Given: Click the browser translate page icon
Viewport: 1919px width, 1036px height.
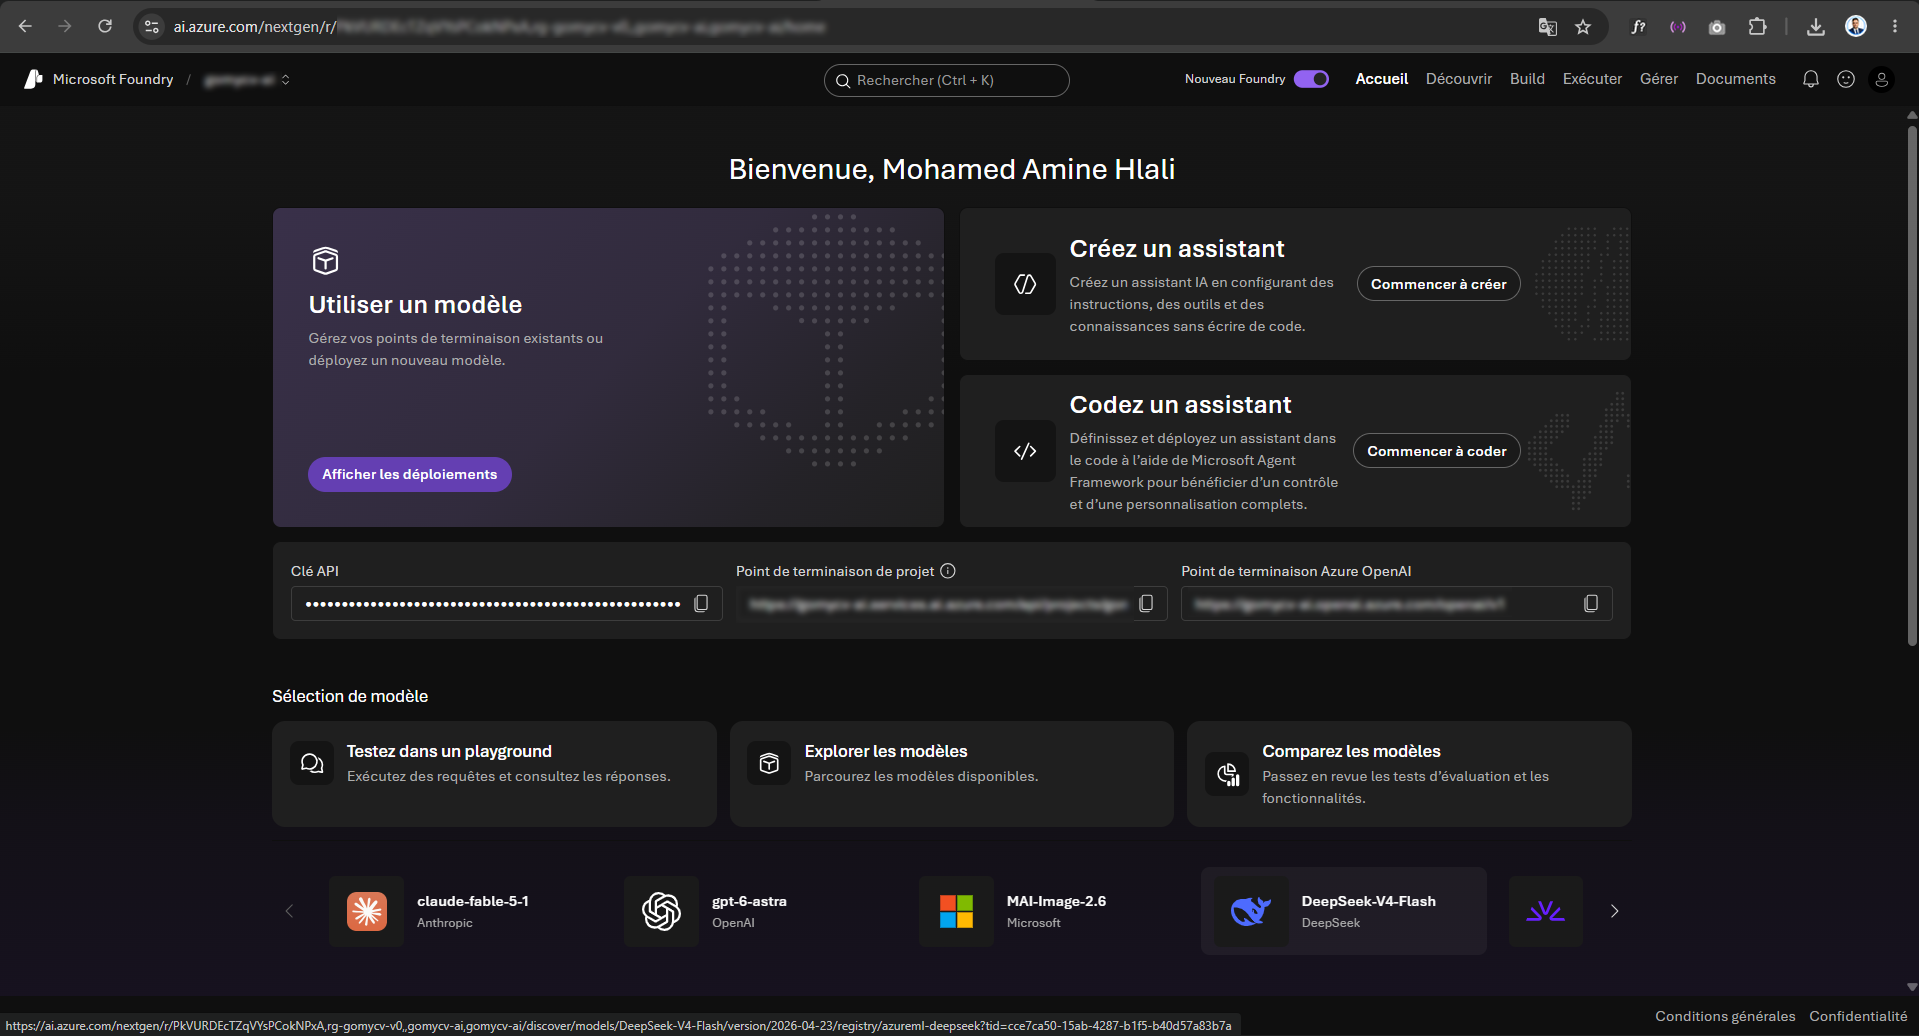Looking at the screenshot, I should click(x=1547, y=27).
